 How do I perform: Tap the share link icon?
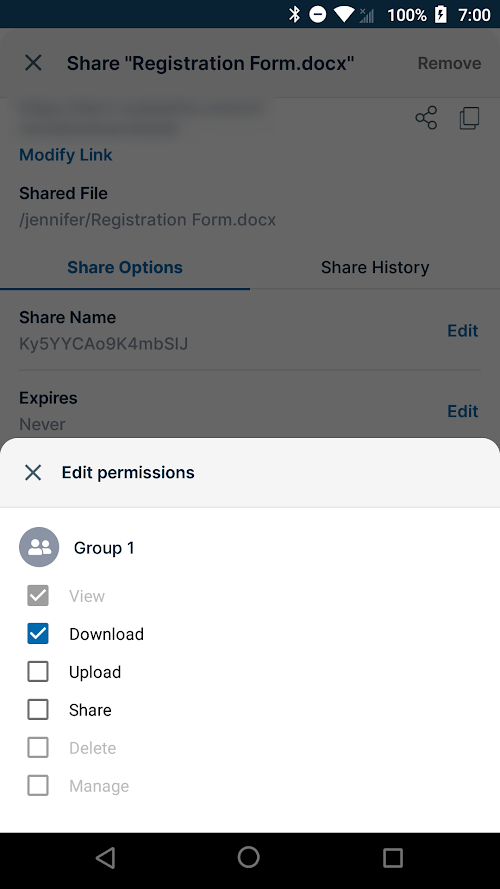426,118
